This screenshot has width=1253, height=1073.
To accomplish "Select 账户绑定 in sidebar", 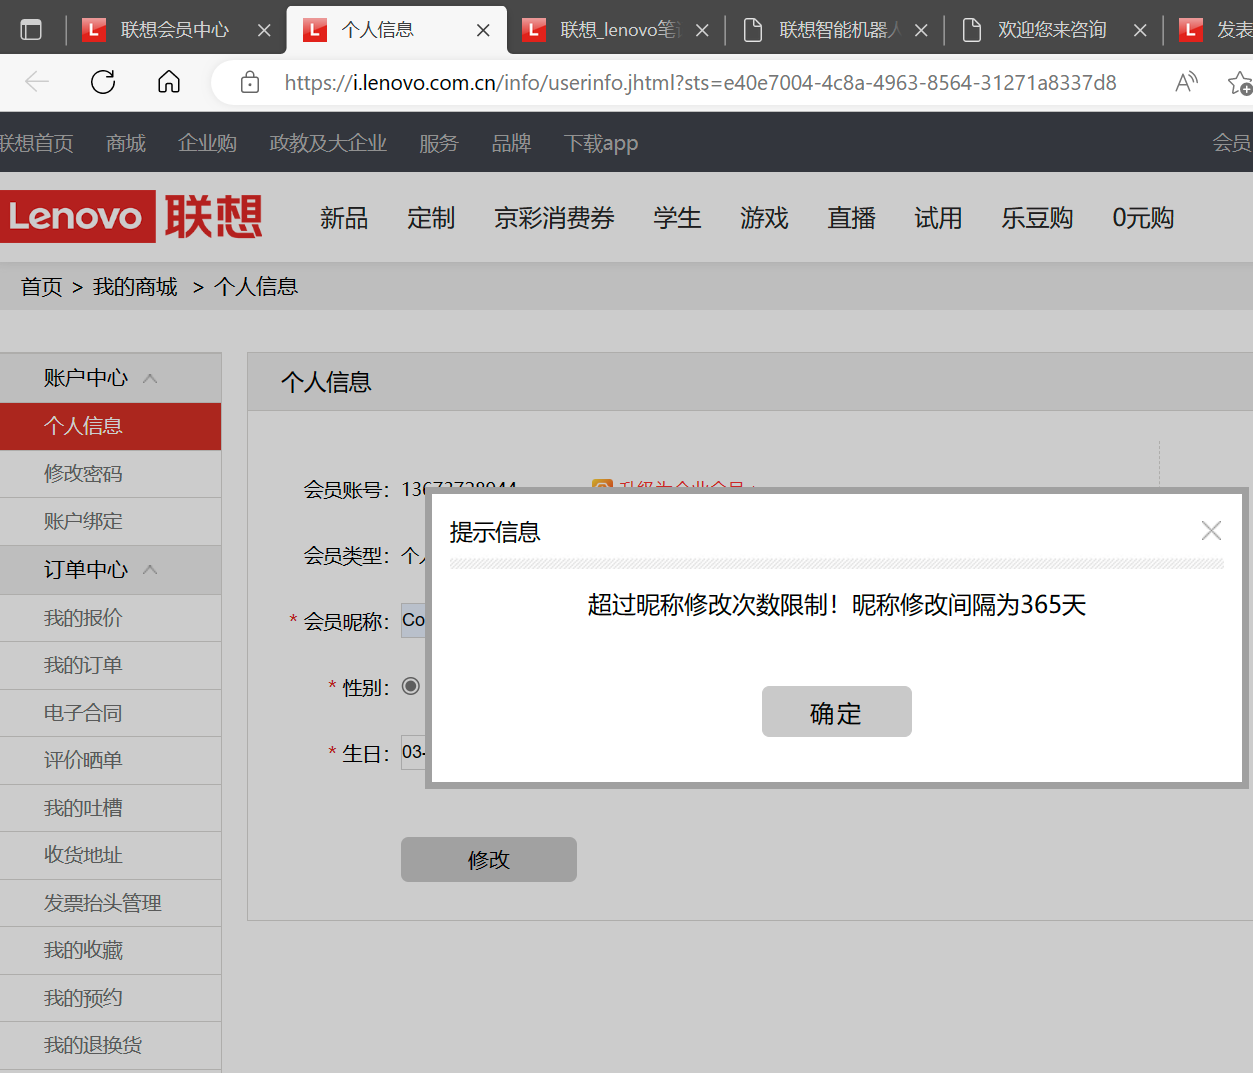I will pyautogui.click(x=110, y=521).
